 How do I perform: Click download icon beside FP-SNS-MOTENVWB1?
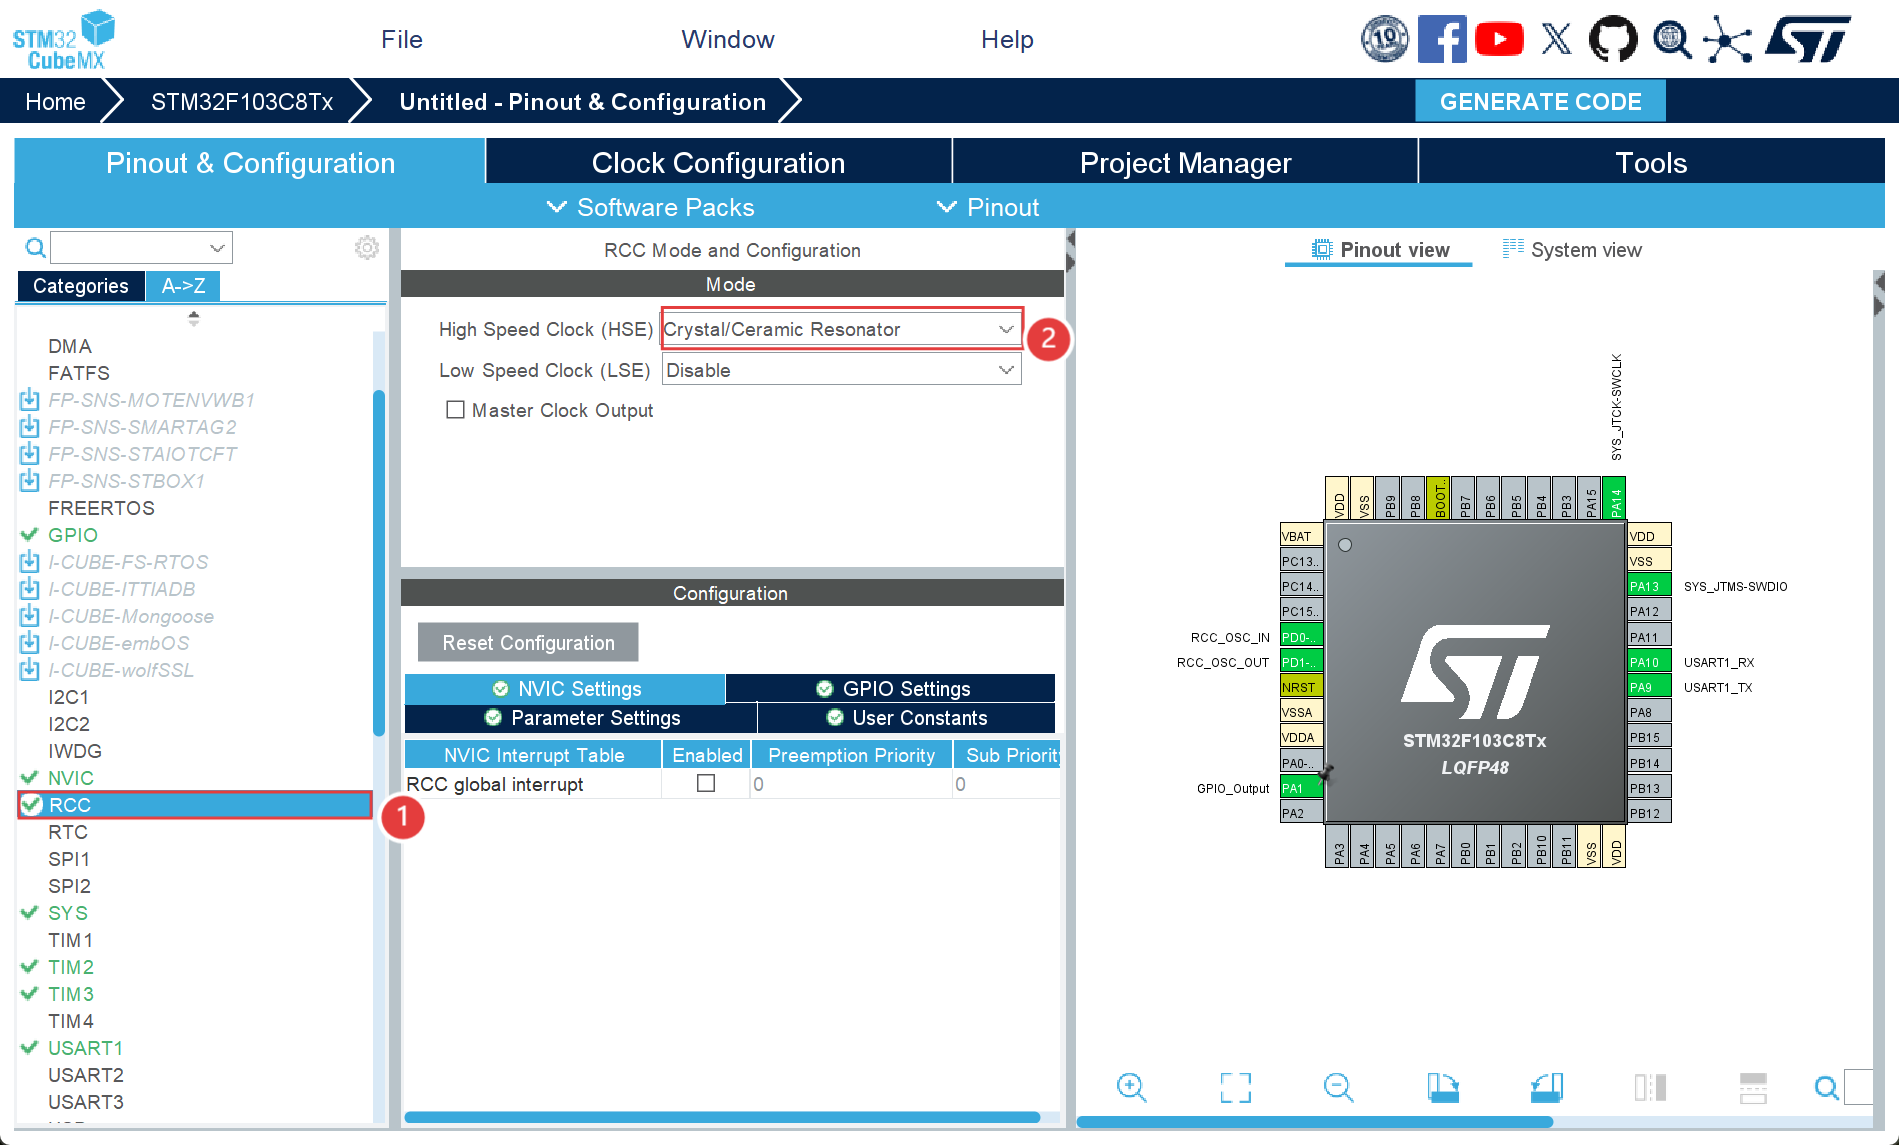(30, 400)
